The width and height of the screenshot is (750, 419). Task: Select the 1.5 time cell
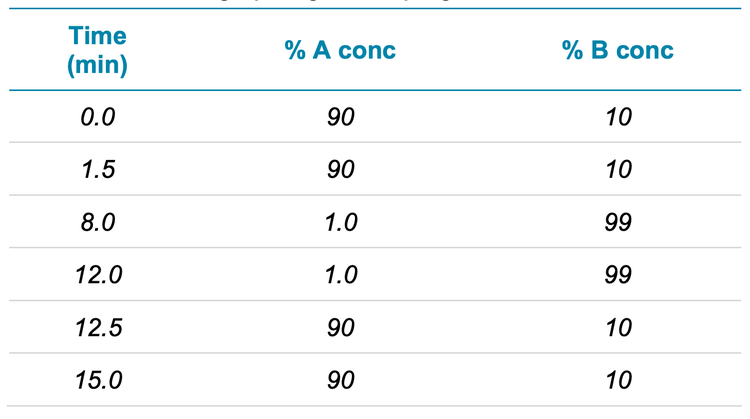pyautogui.click(x=98, y=169)
